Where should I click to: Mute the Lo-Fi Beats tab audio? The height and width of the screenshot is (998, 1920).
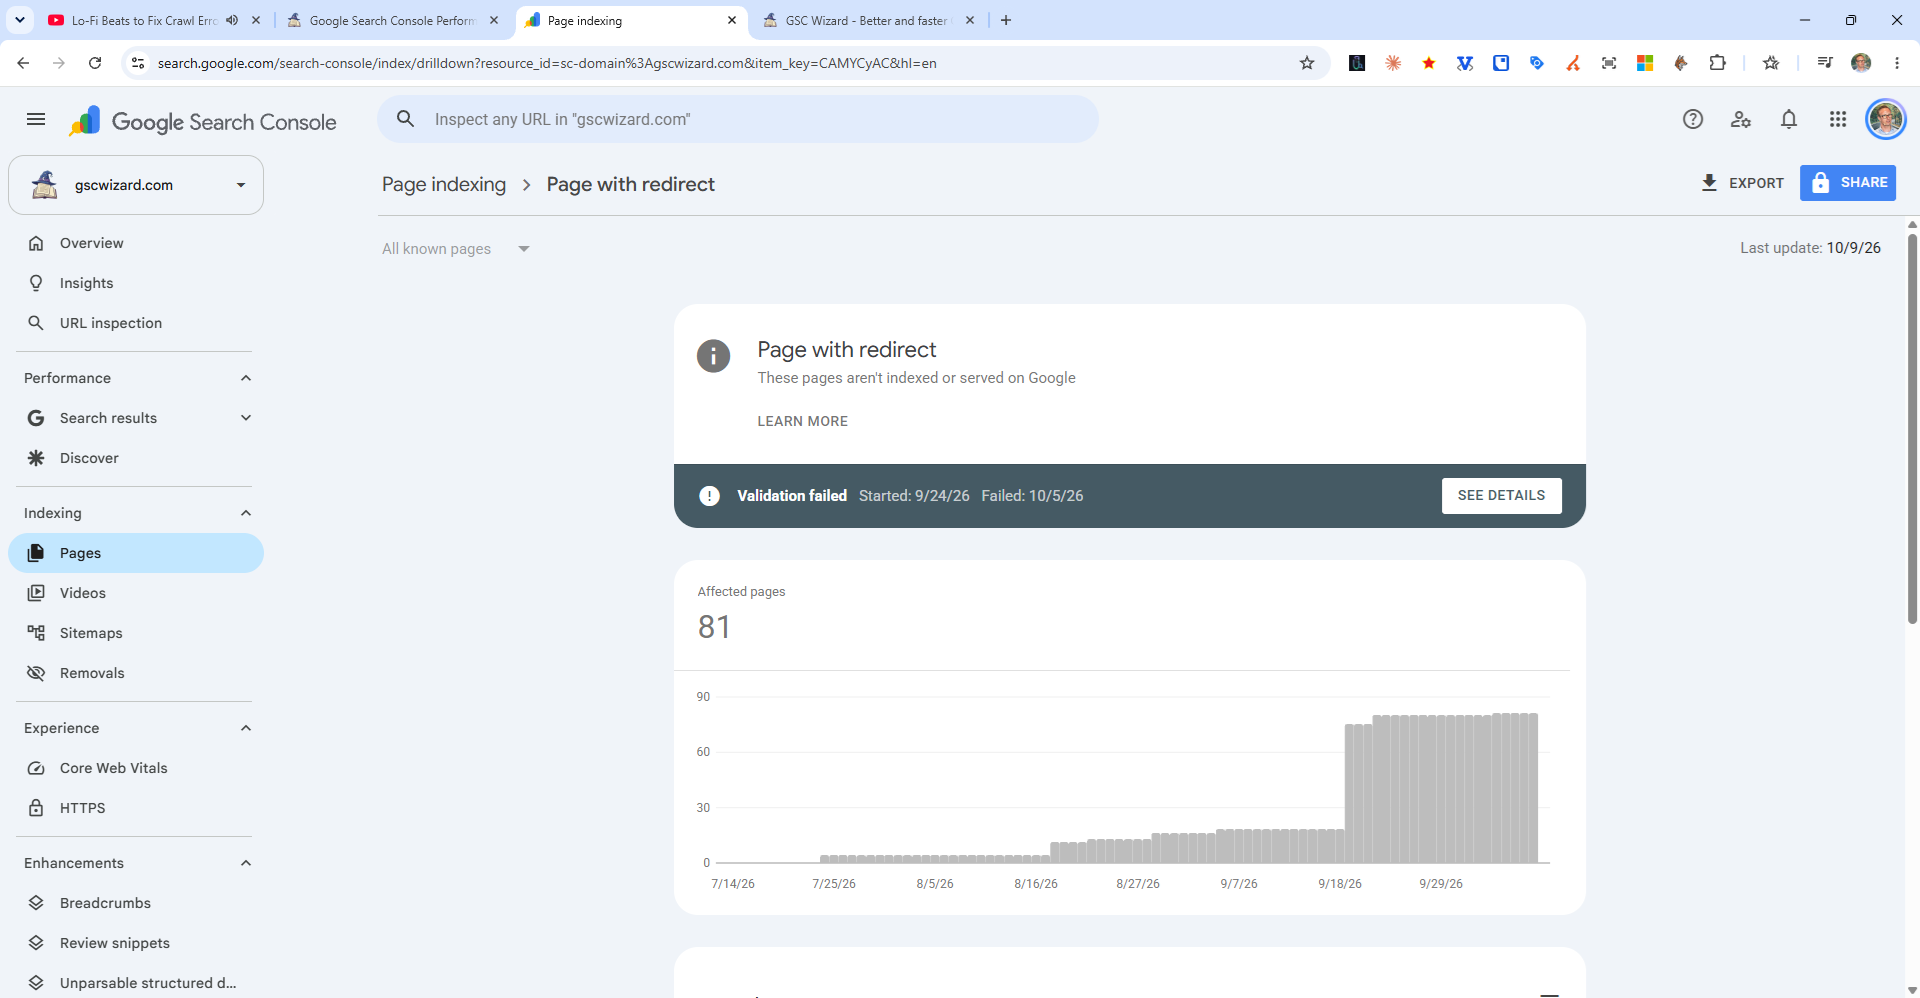[x=232, y=20]
